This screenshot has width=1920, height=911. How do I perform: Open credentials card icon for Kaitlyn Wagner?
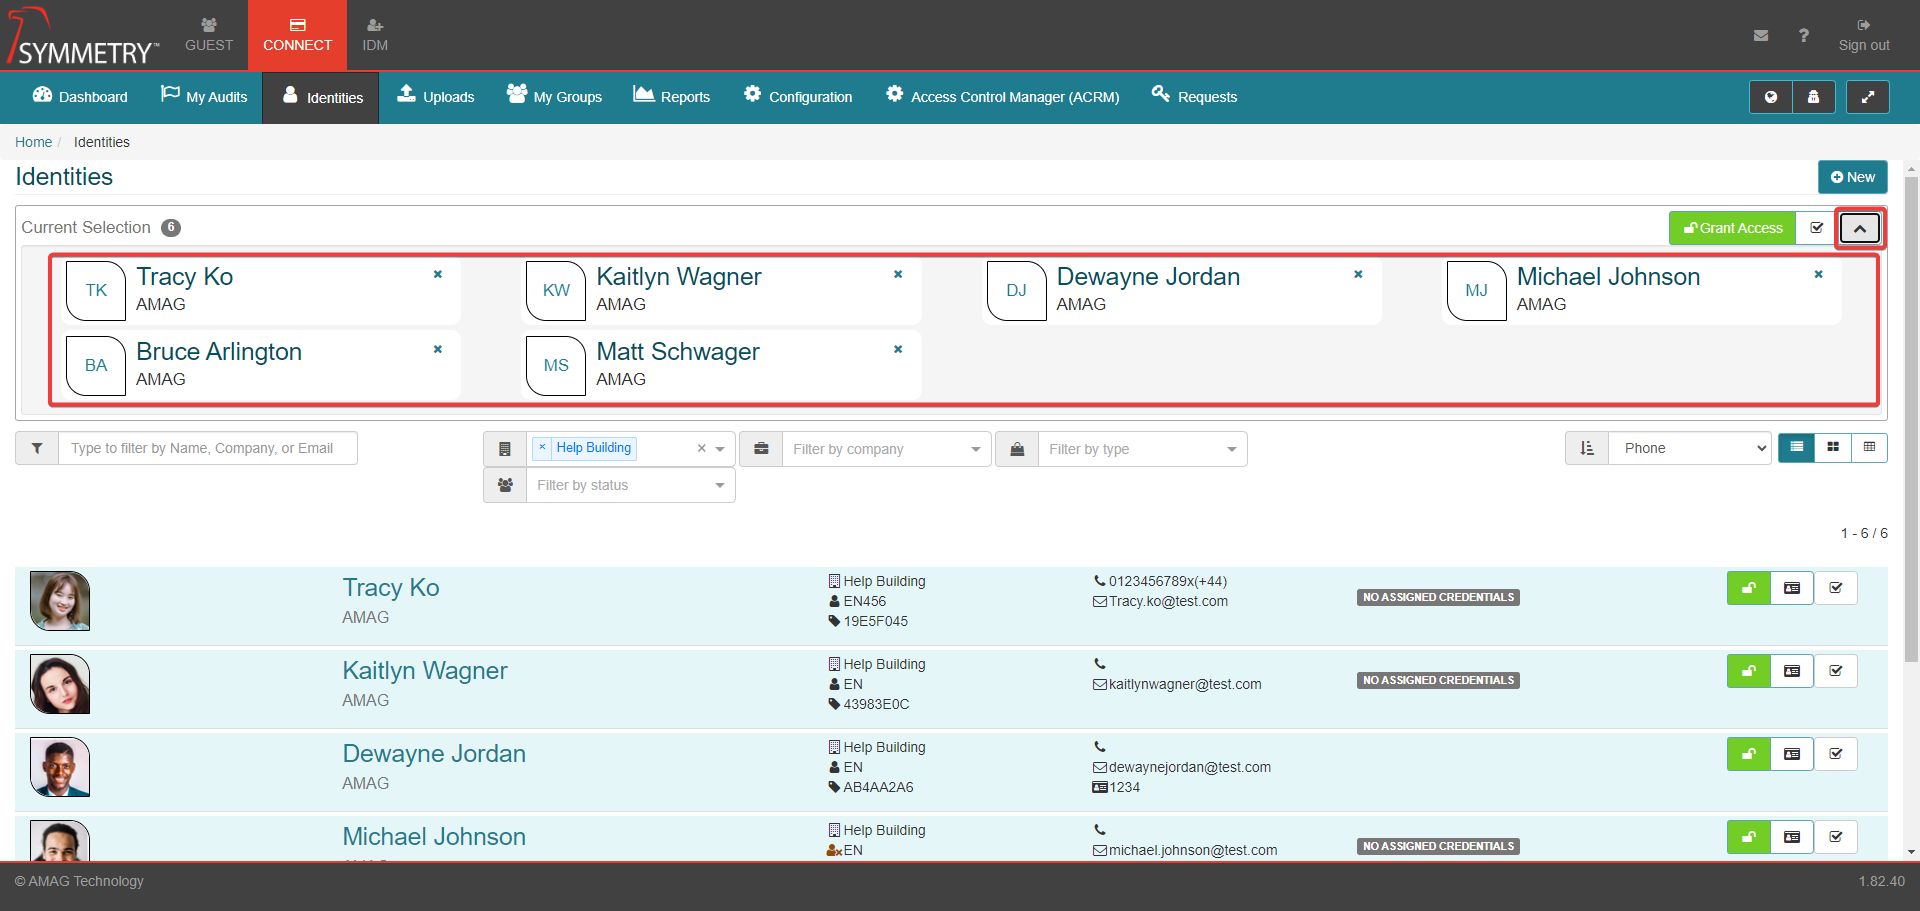[1792, 671]
